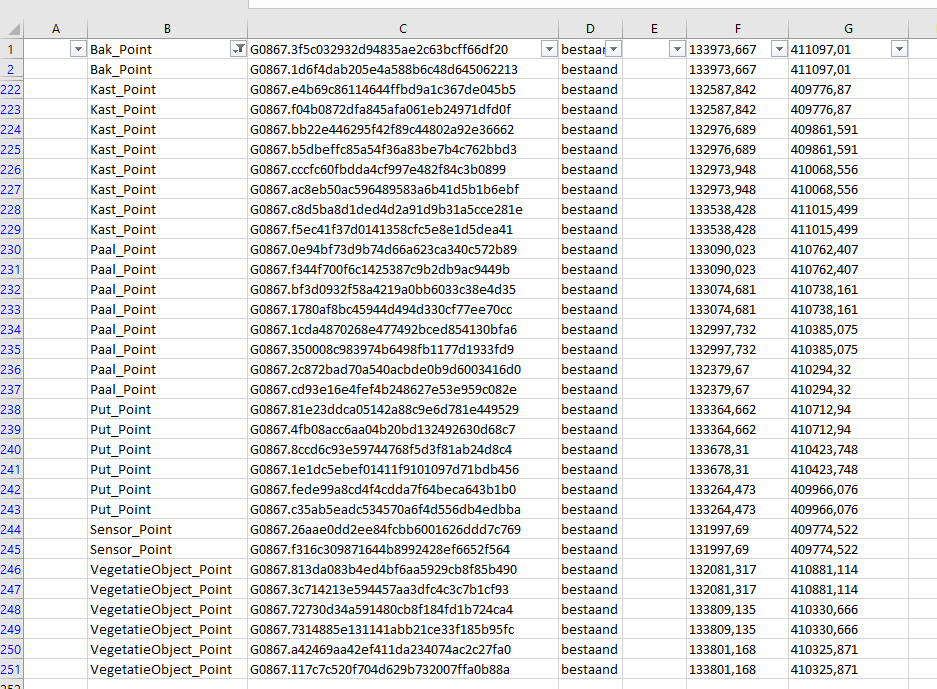Select column G header
937x689 pixels.
click(848, 29)
